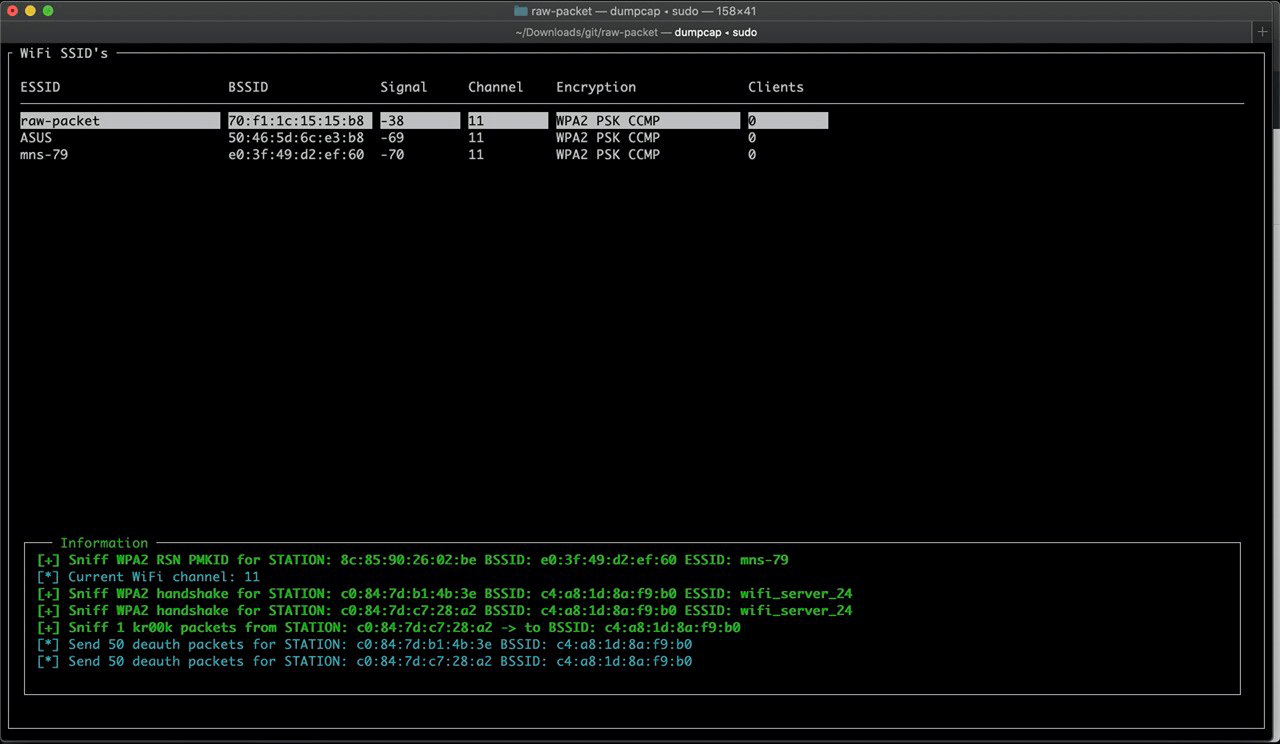Image resolution: width=1280 pixels, height=744 pixels.
Task: Click the ESSID column header
Action: [x=40, y=87]
